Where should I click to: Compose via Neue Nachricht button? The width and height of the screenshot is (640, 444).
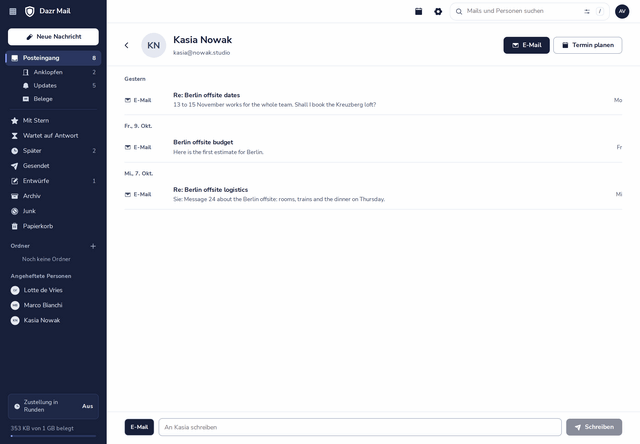53,37
